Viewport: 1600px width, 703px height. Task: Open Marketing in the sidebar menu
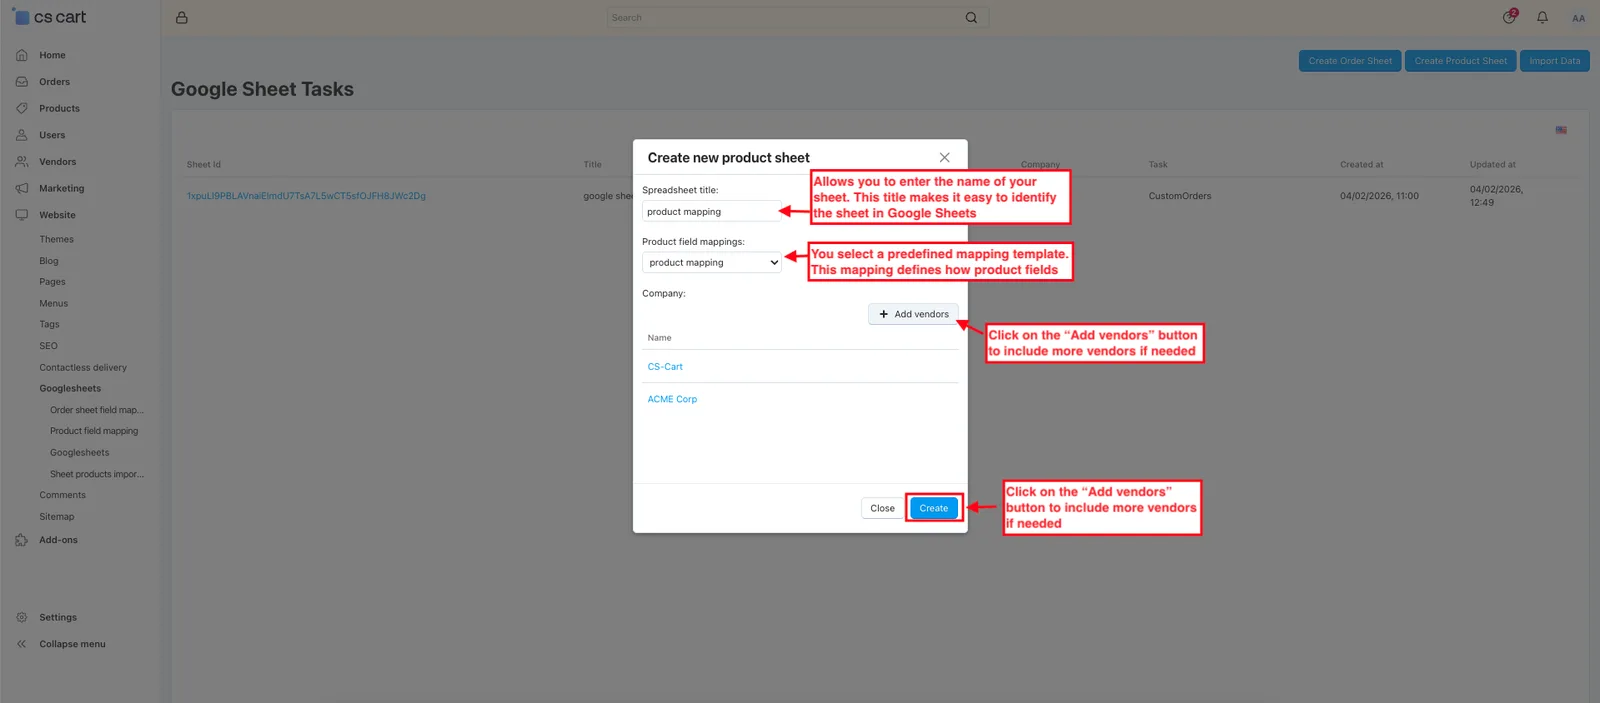coord(62,188)
